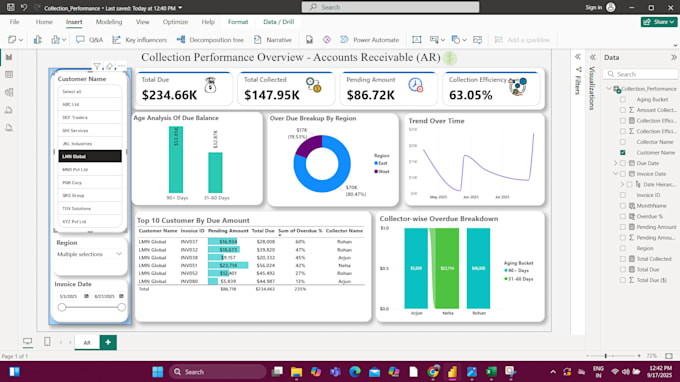The image size is (680, 382).
Task: Open the Optimize ribbon tab
Action: pos(175,22)
